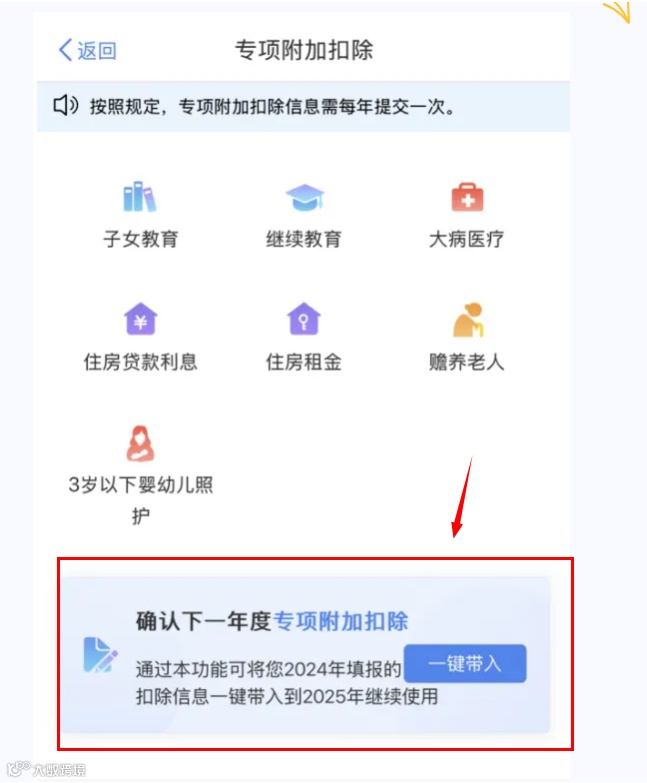Open the 子女教育 books icon
Screen dimensions: 647x783
140,197
